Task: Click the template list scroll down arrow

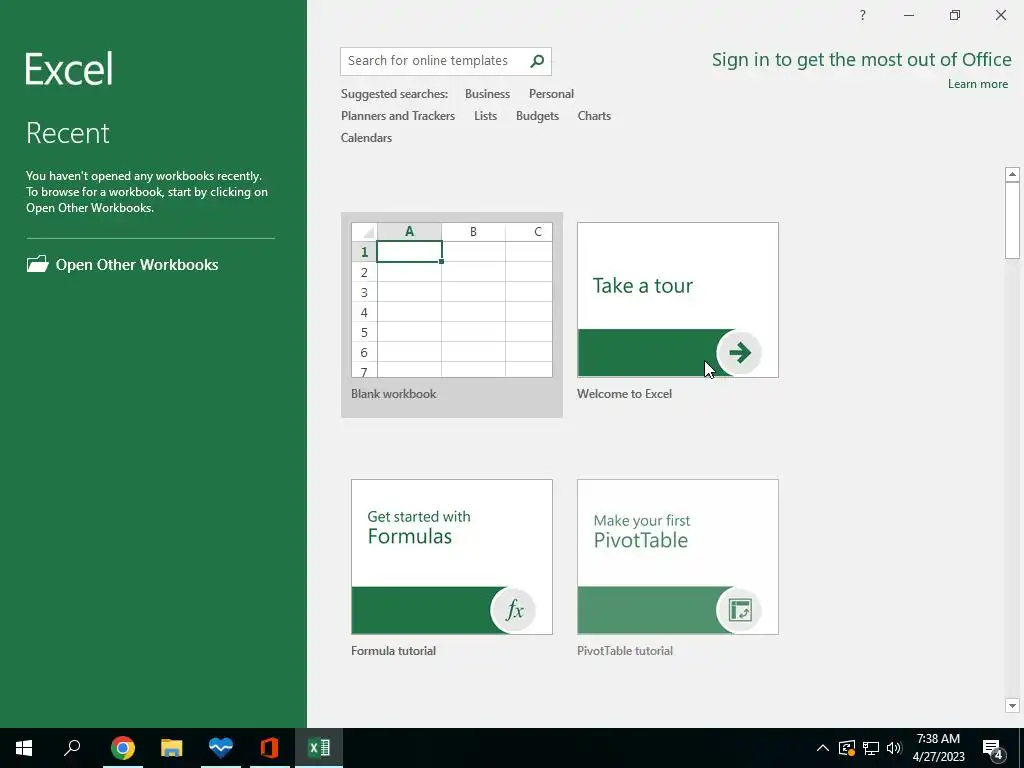Action: tap(1012, 705)
